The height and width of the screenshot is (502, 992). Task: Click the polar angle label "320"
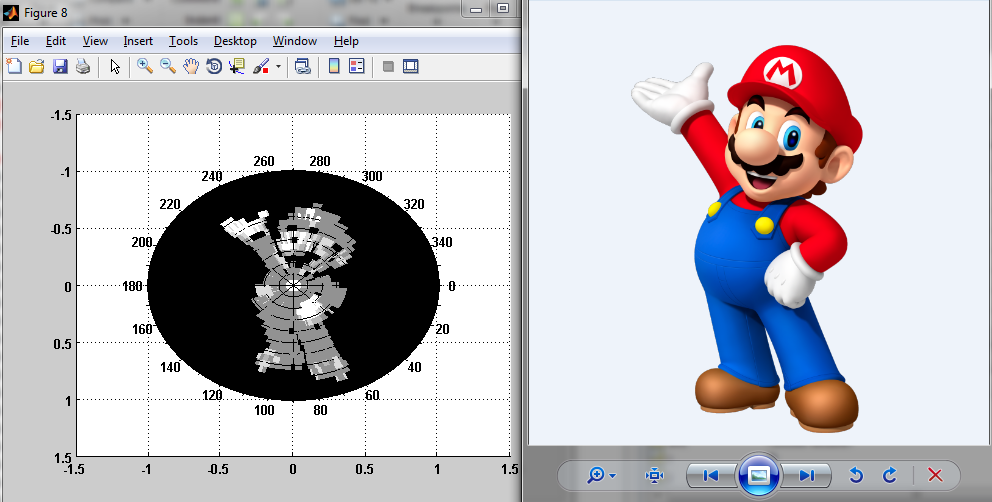click(x=414, y=204)
